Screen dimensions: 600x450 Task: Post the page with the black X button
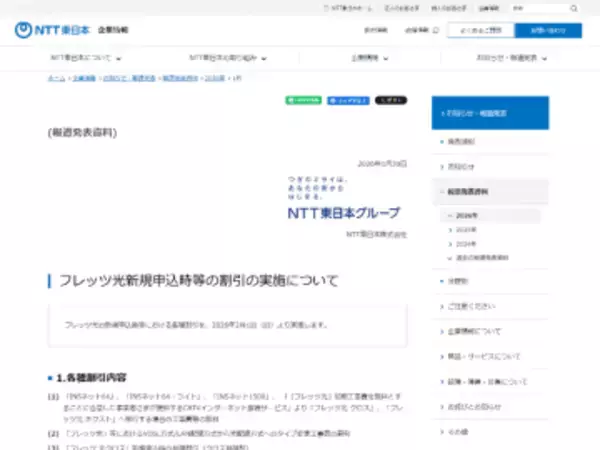click(391, 100)
